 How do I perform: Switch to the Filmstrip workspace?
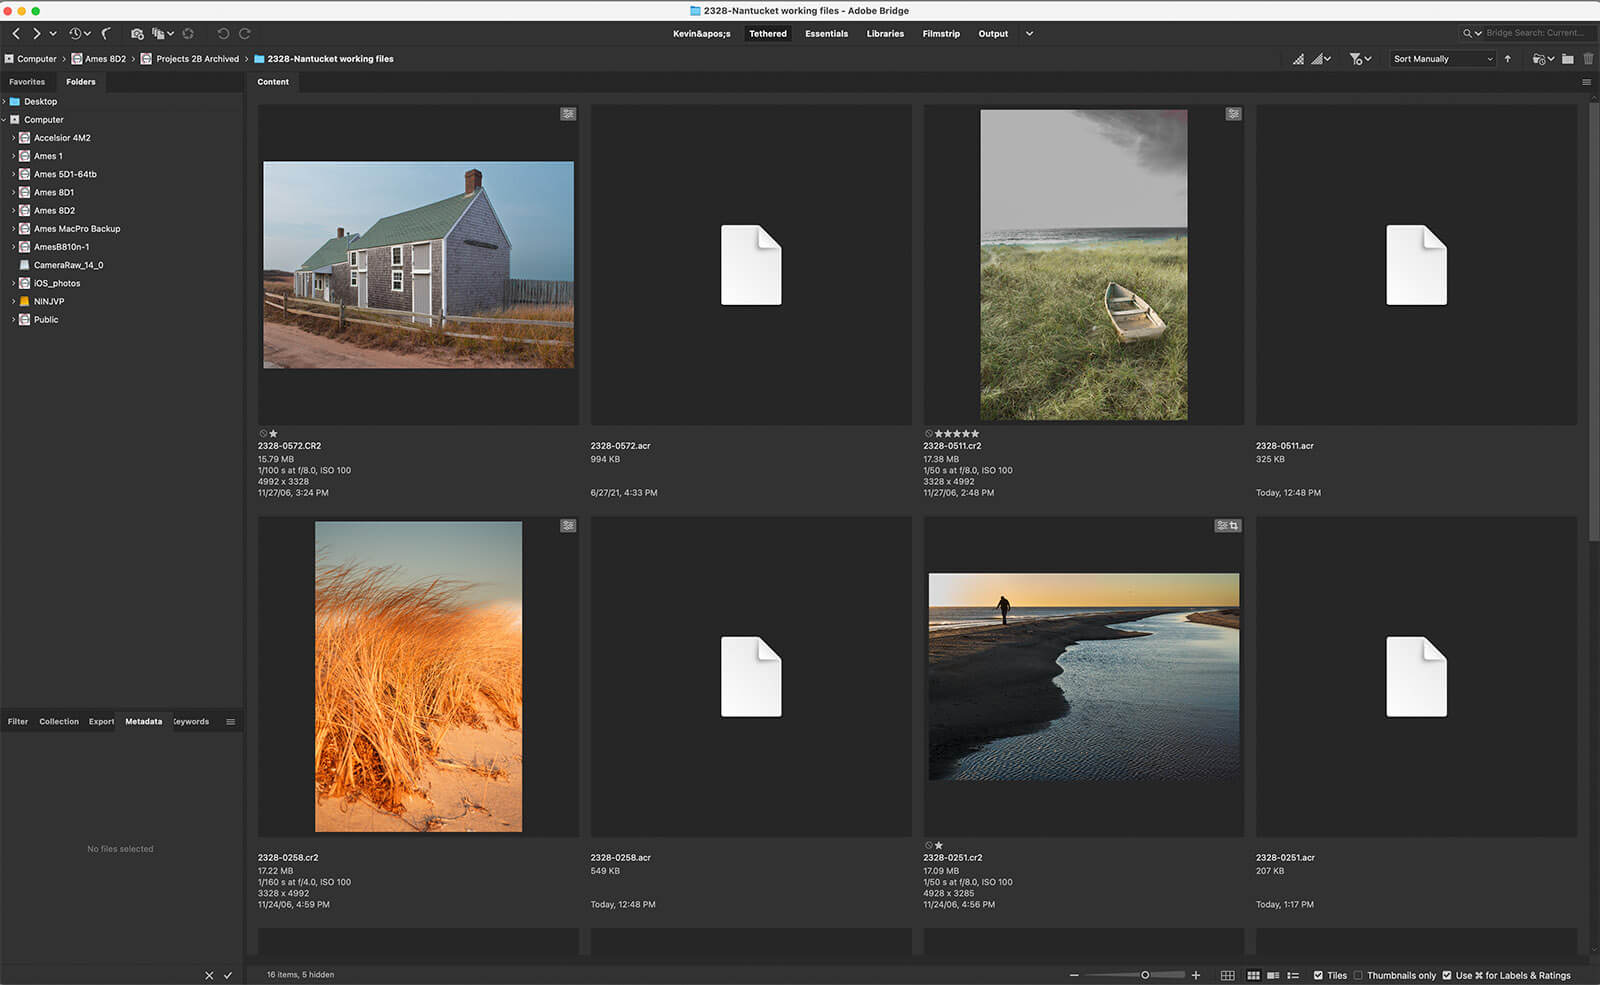pos(940,34)
